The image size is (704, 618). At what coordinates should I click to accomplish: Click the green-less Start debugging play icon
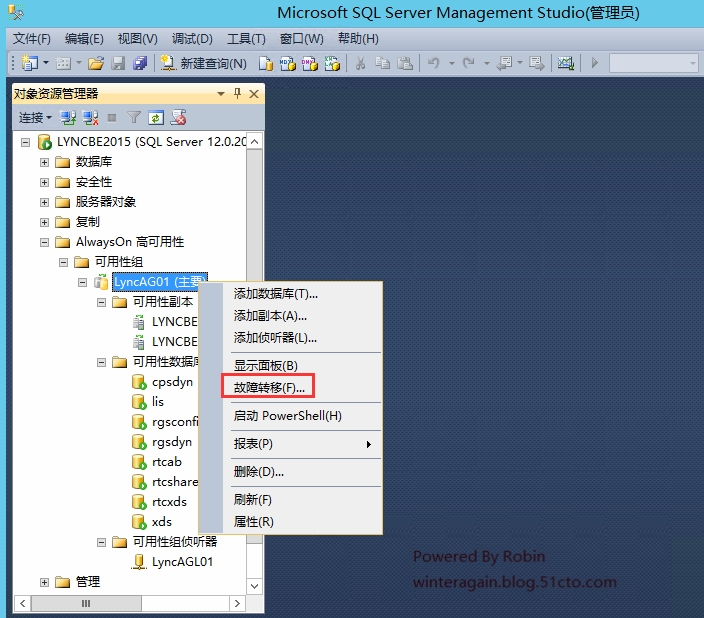tap(595, 63)
